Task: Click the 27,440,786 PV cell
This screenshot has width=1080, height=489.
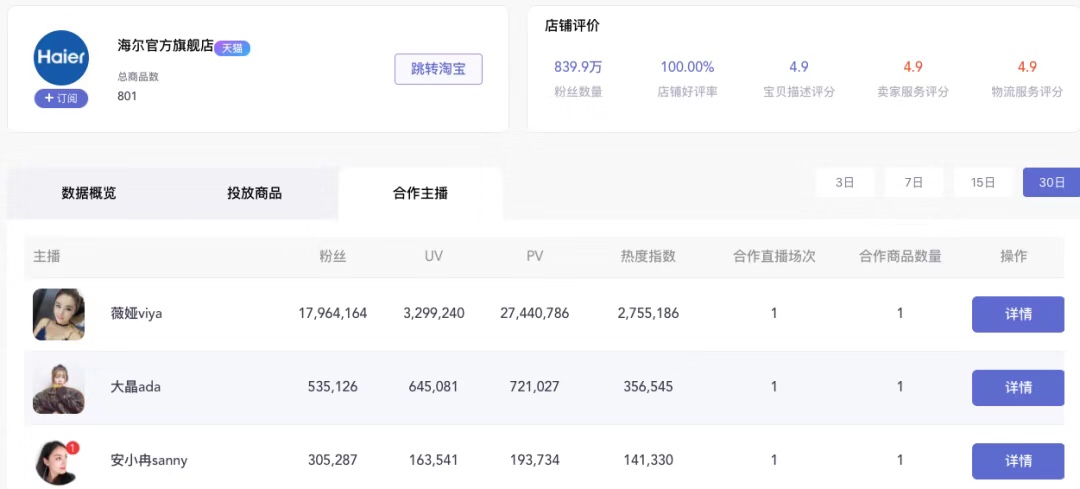Action: pyautogui.click(x=535, y=313)
